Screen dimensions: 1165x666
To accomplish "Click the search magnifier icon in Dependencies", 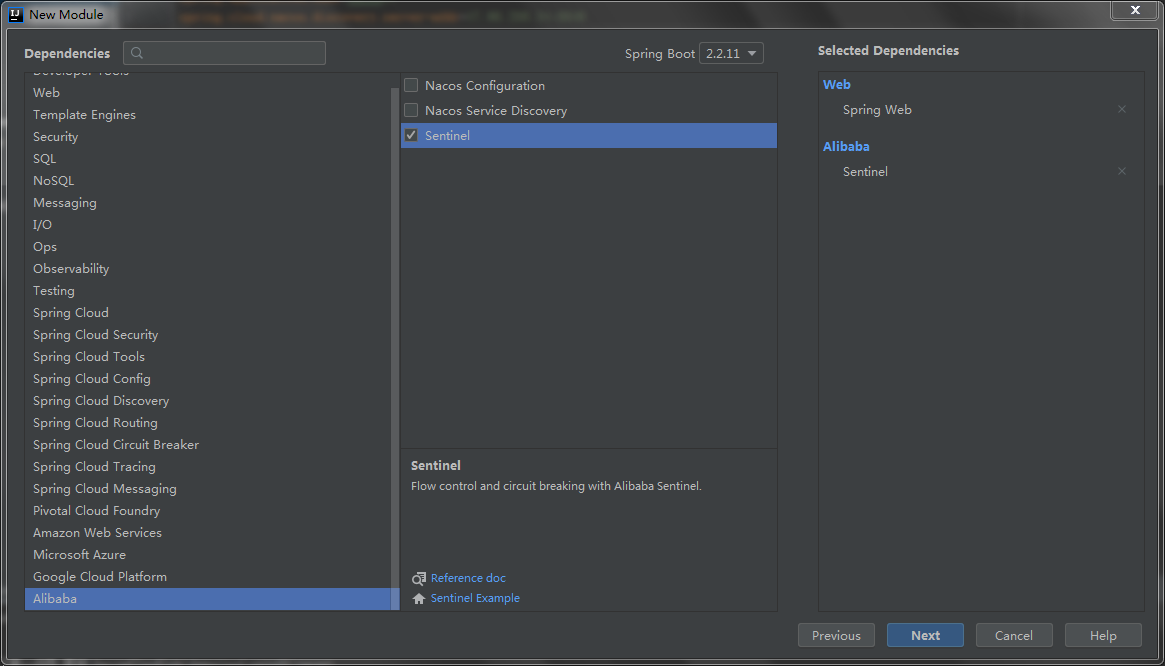I will tap(137, 54).
